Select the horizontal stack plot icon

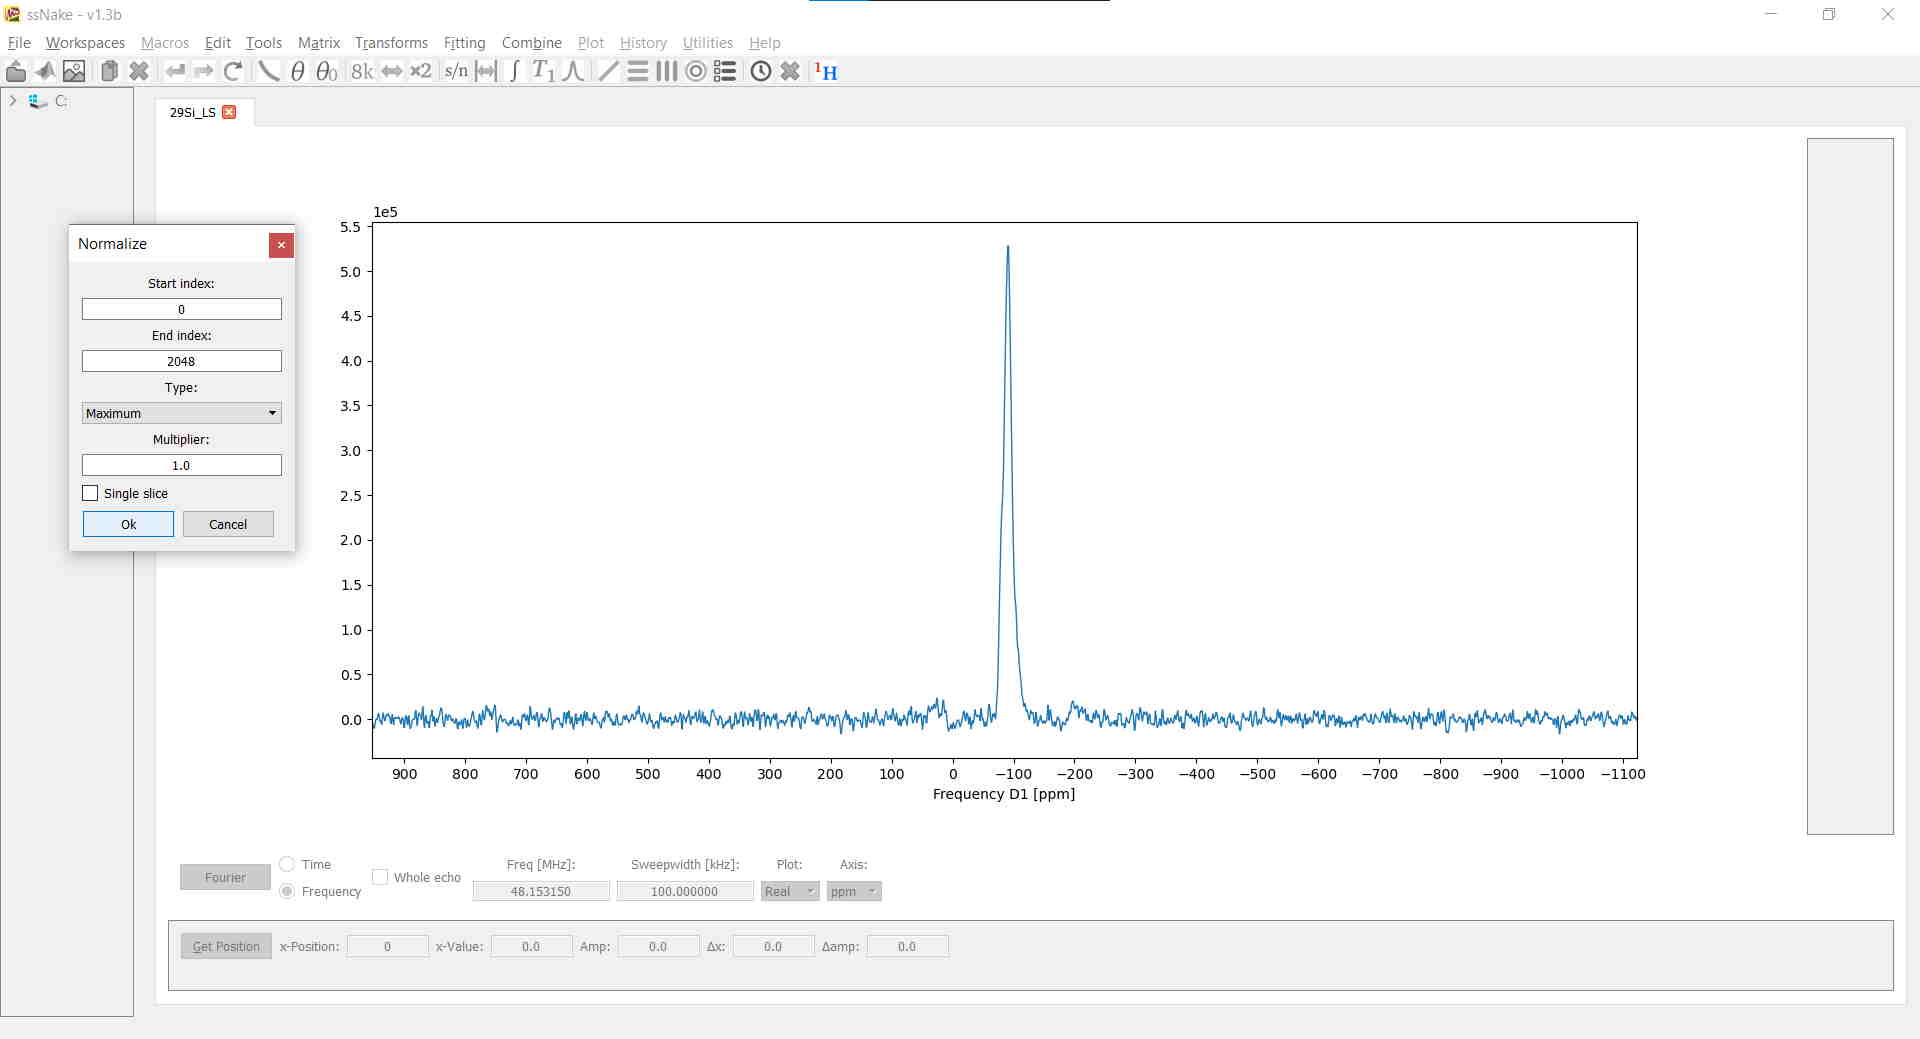[637, 71]
